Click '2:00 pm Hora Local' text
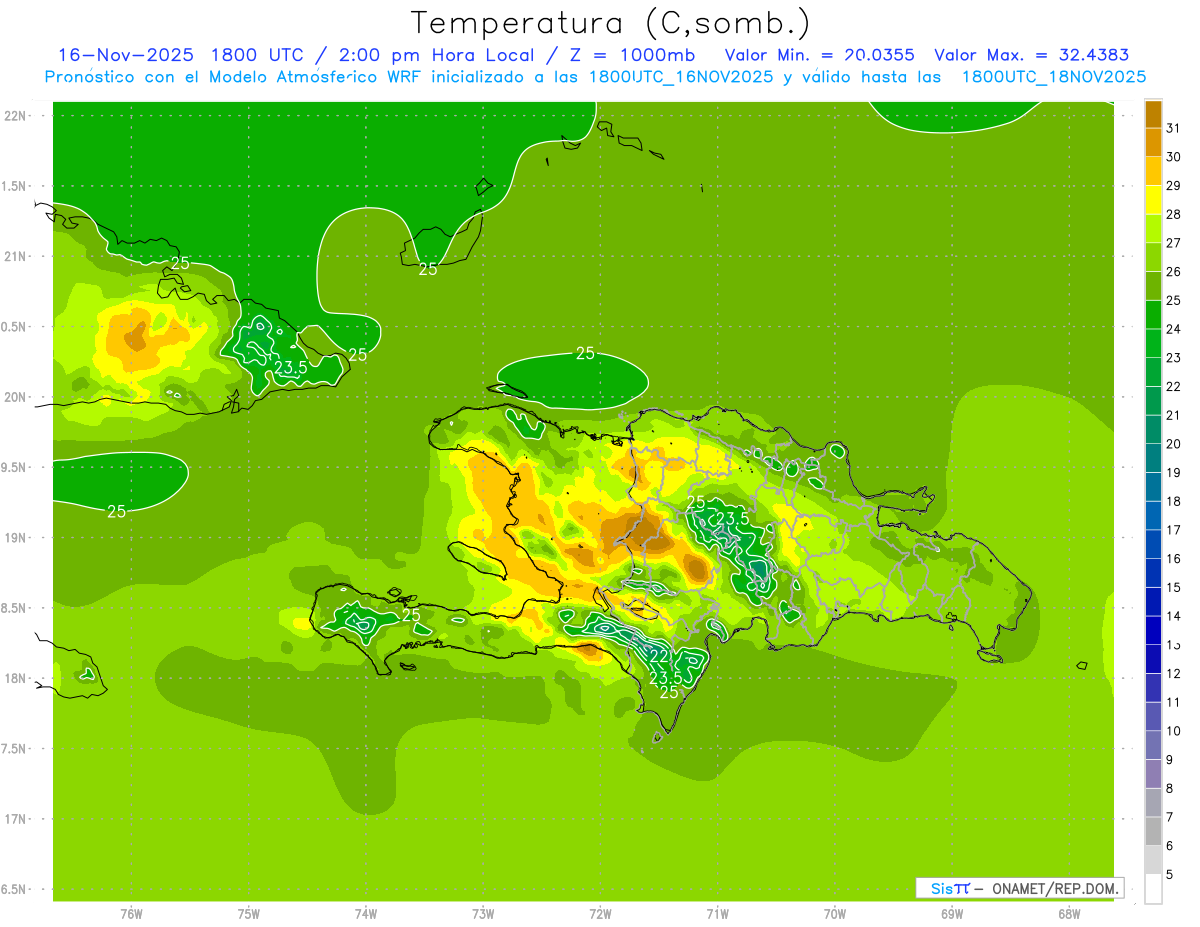 tap(448, 55)
